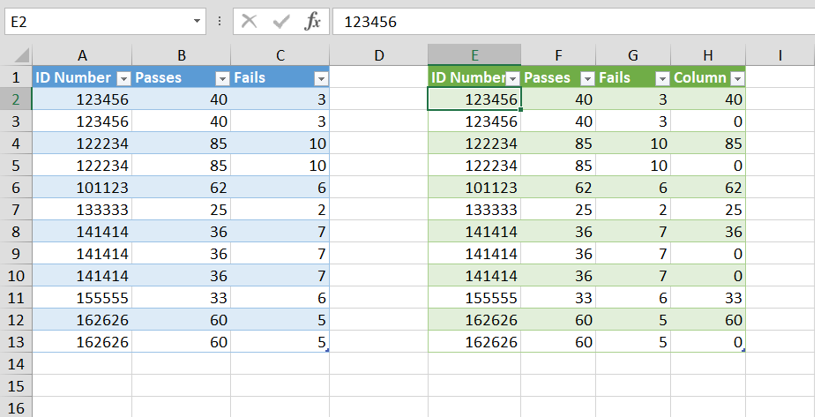The image size is (815, 417).
Task: Select cell H11 containing 33
Action: tap(708, 297)
